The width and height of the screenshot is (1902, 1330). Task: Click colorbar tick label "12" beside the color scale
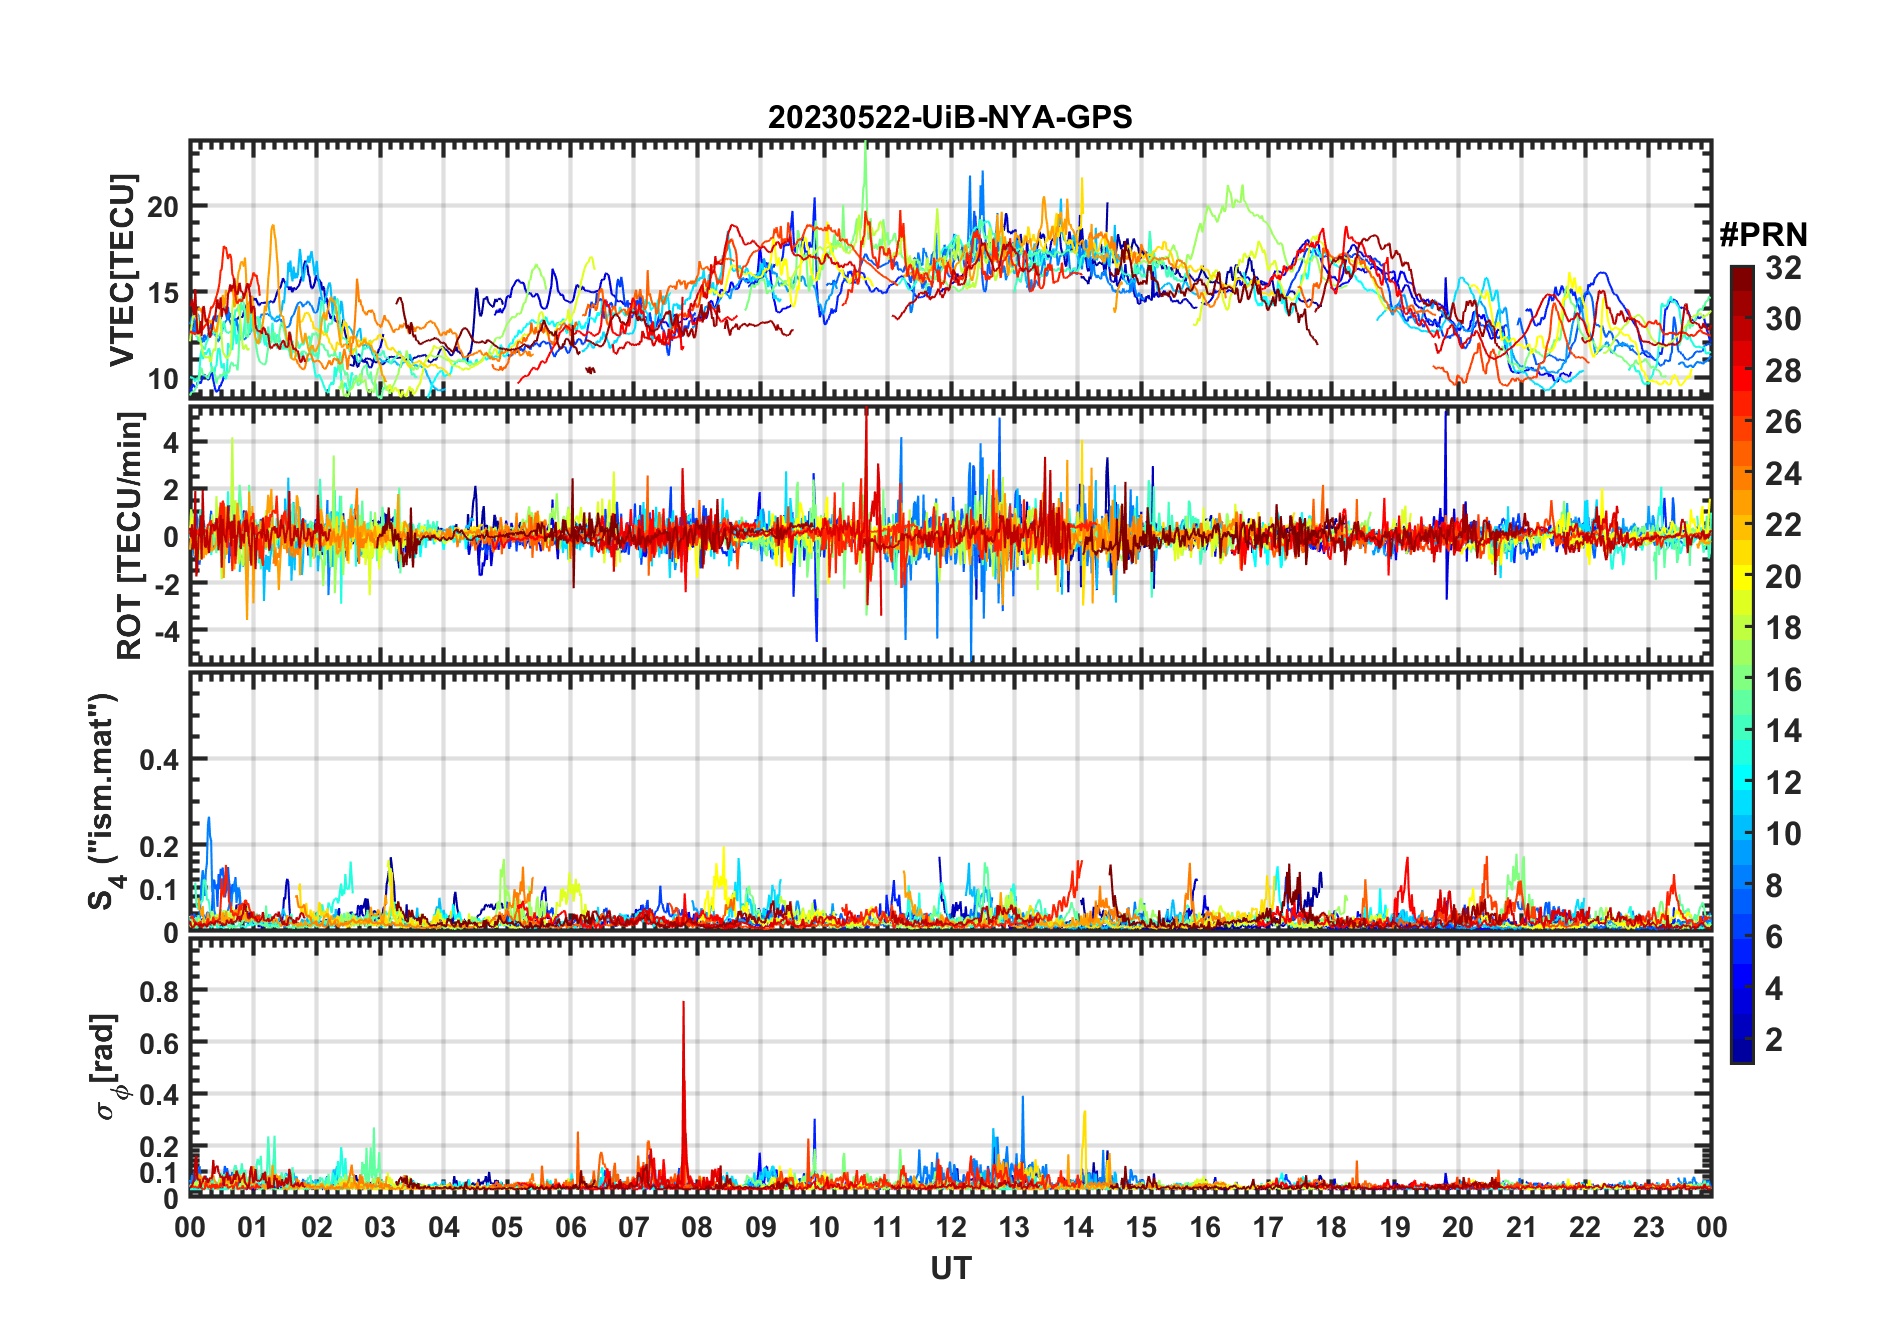1783,783
